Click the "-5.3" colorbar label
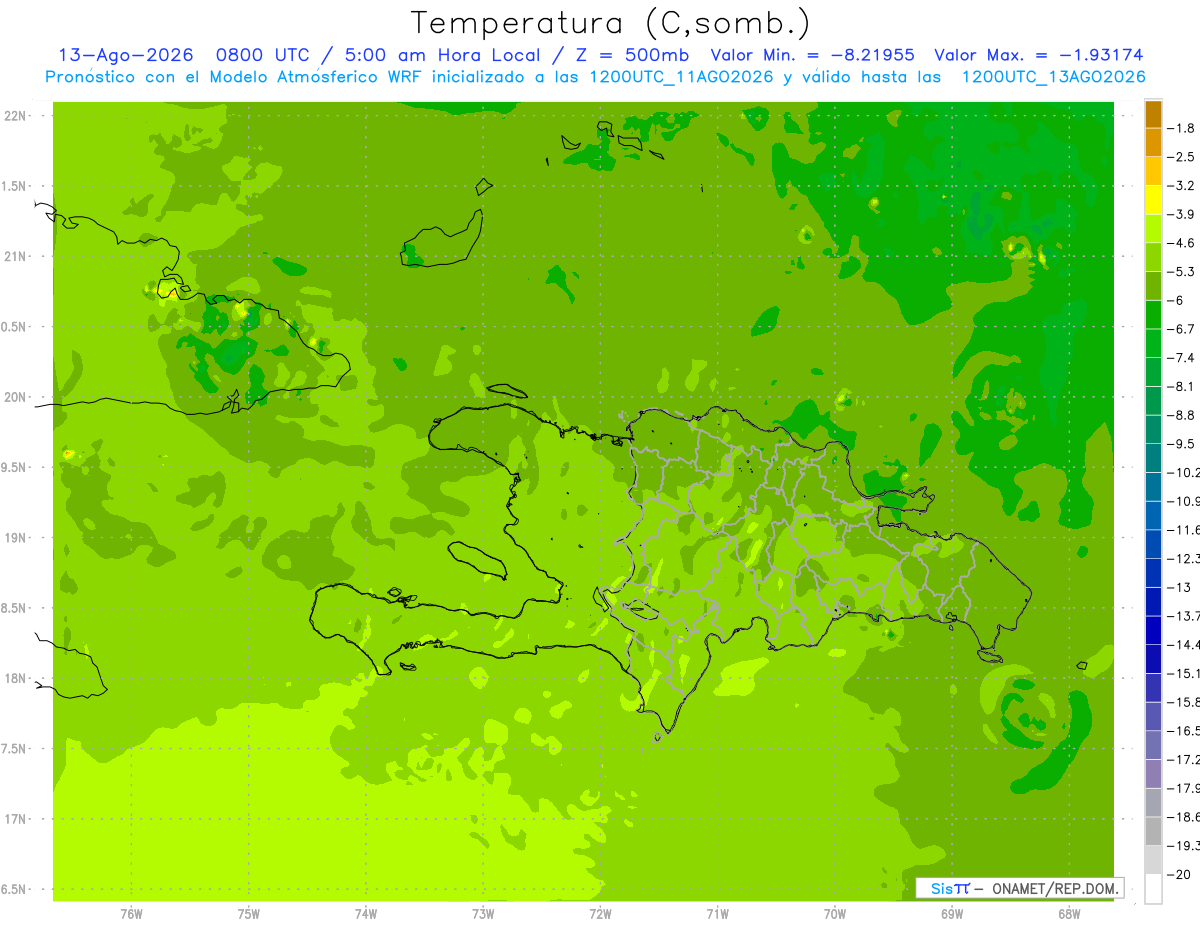The image size is (1200, 927). (1183, 272)
